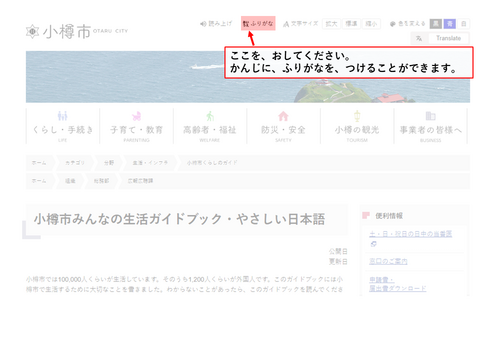Screen dimensions: 480x360
Task: Click the 組織 breadcrumb
Action: (x=70, y=181)
